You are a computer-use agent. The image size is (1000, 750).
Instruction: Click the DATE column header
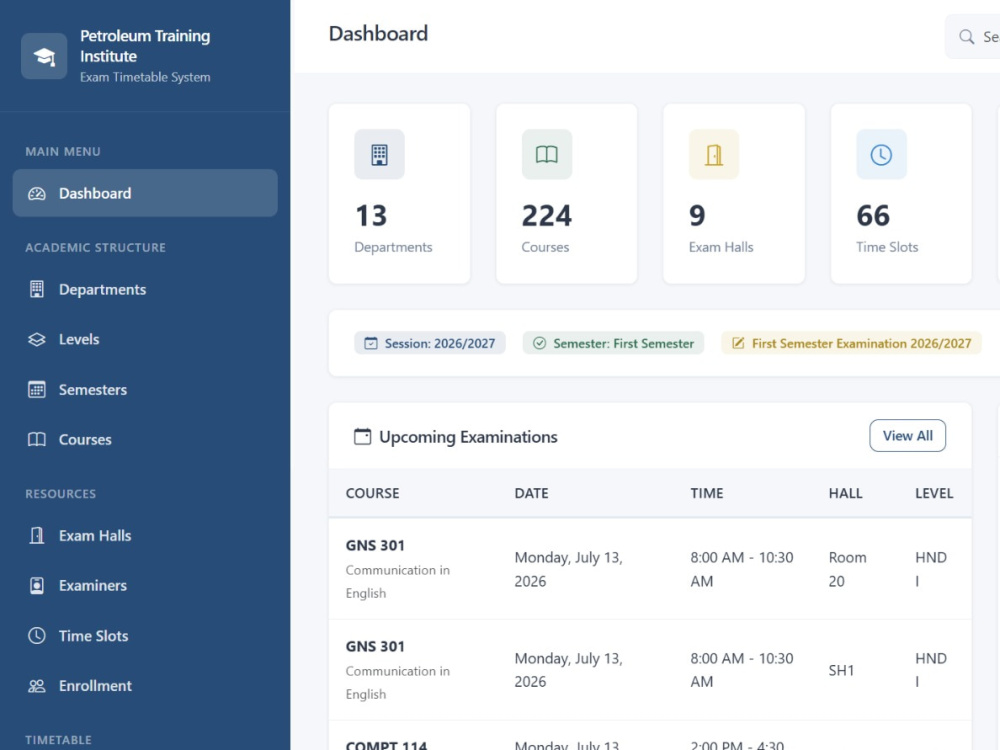(x=531, y=493)
